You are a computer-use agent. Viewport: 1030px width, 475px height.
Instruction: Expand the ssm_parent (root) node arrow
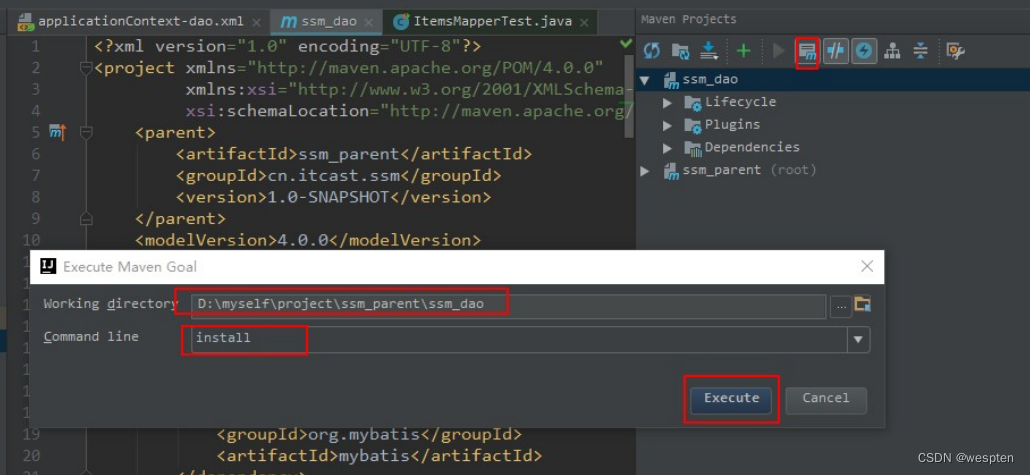[x=645, y=171]
